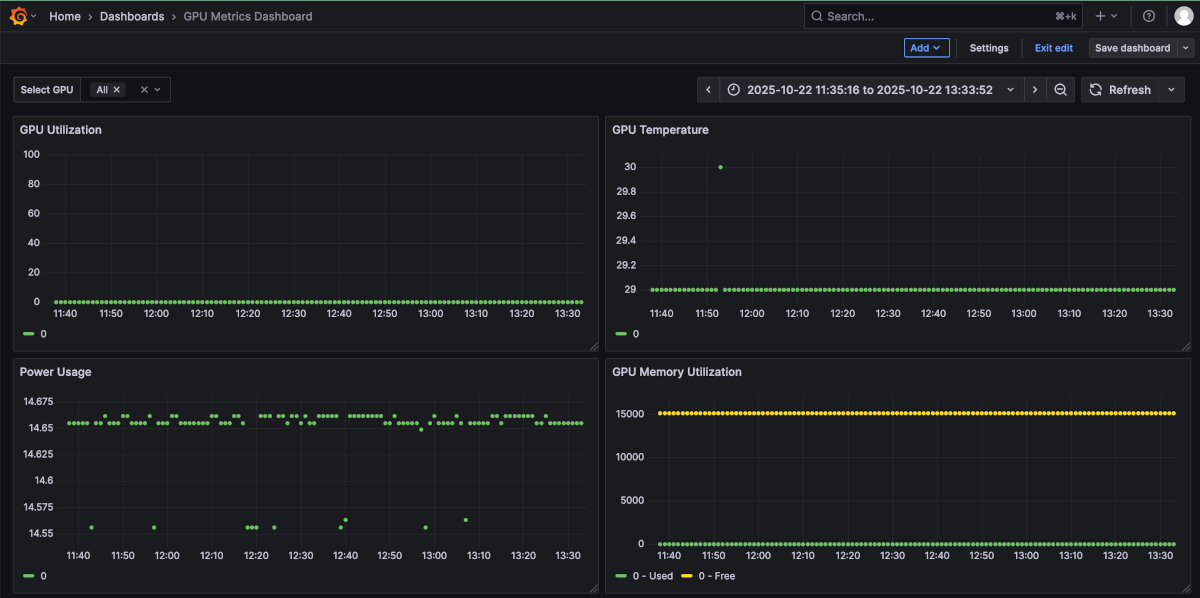Shift time range backward with left arrow
The width and height of the screenshot is (1200, 598).
(708, 89)
